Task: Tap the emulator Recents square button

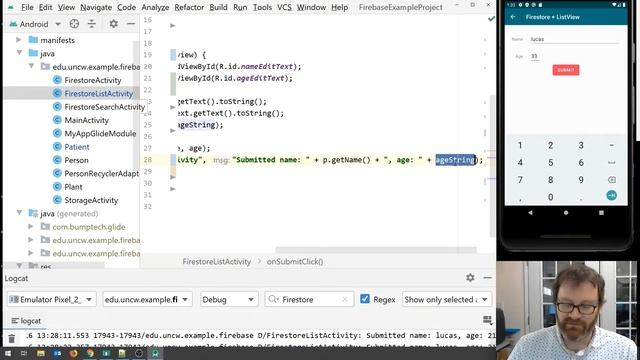Action: pyautogui.click(x=601, y=213)
